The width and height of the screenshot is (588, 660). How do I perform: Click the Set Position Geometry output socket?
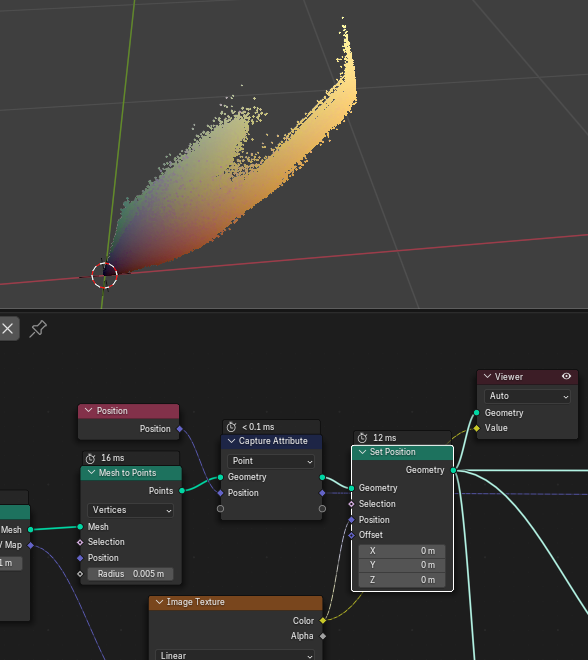tap(454, 470)
